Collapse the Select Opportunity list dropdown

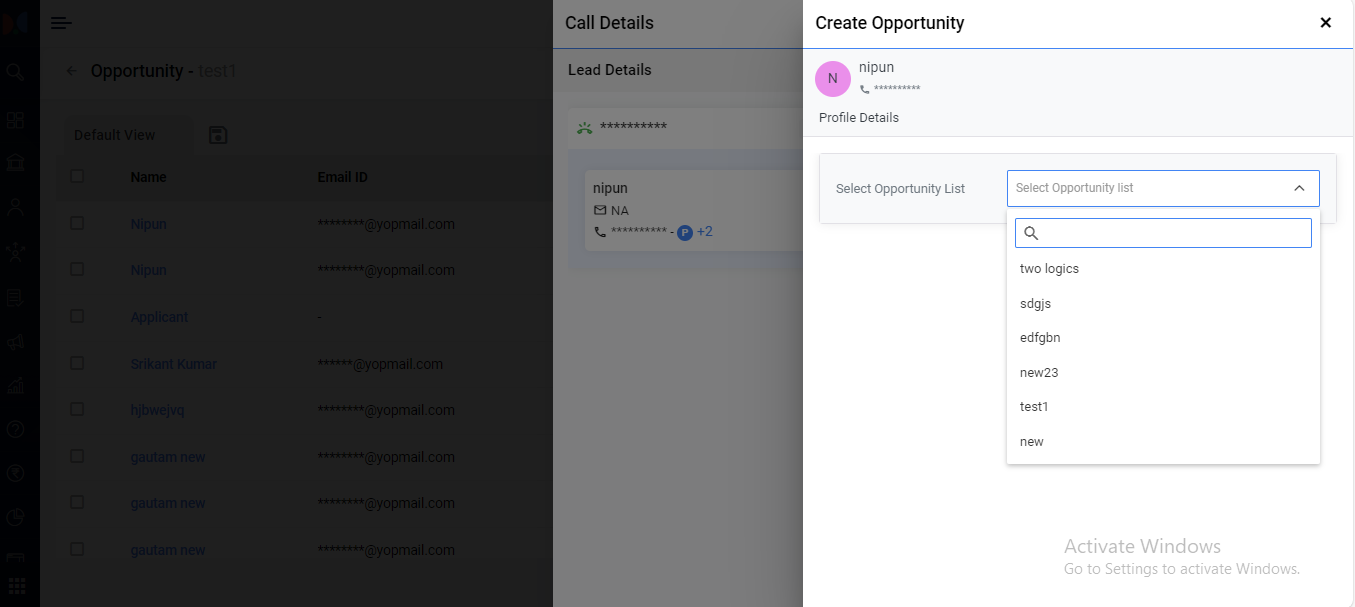click(1299, 188)
